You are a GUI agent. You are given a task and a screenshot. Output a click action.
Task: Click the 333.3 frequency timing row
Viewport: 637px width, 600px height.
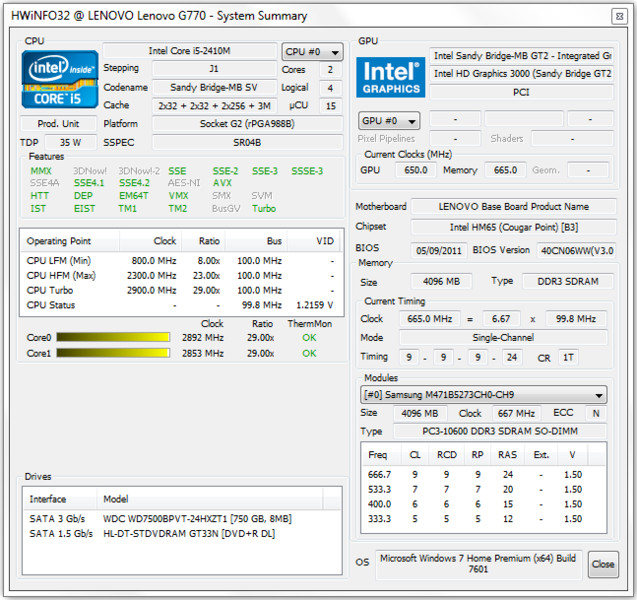483,519
